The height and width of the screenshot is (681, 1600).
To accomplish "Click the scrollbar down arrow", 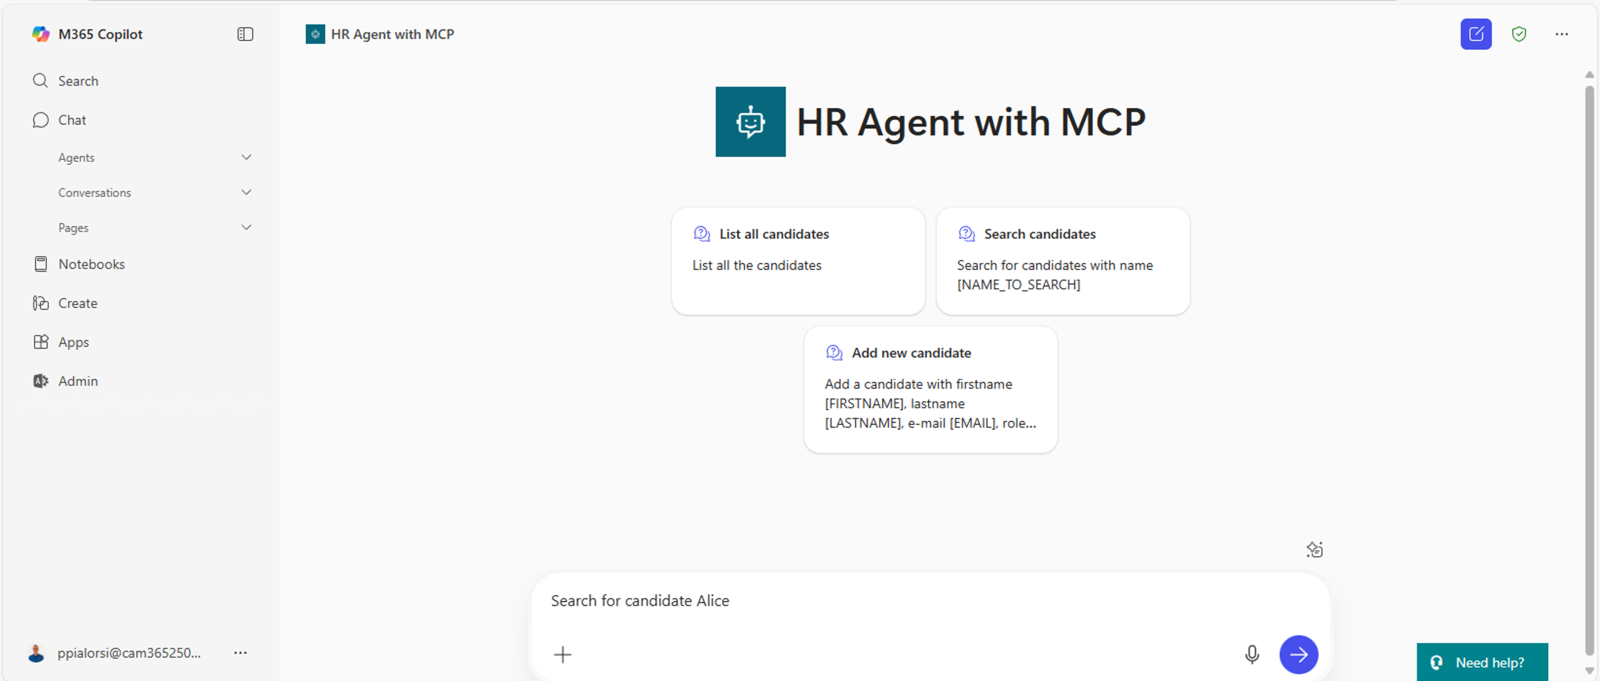I will pyautogui.click(x=1589, y=671).
